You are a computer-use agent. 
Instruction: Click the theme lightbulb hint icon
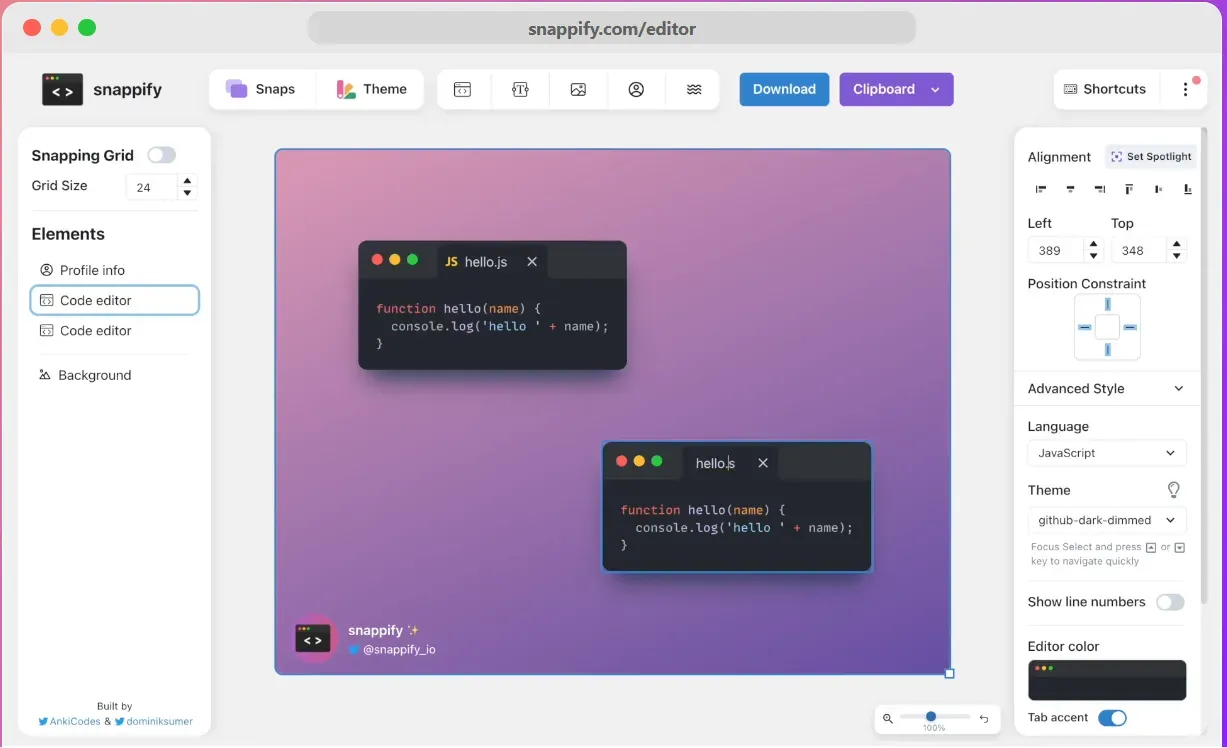1174,490
